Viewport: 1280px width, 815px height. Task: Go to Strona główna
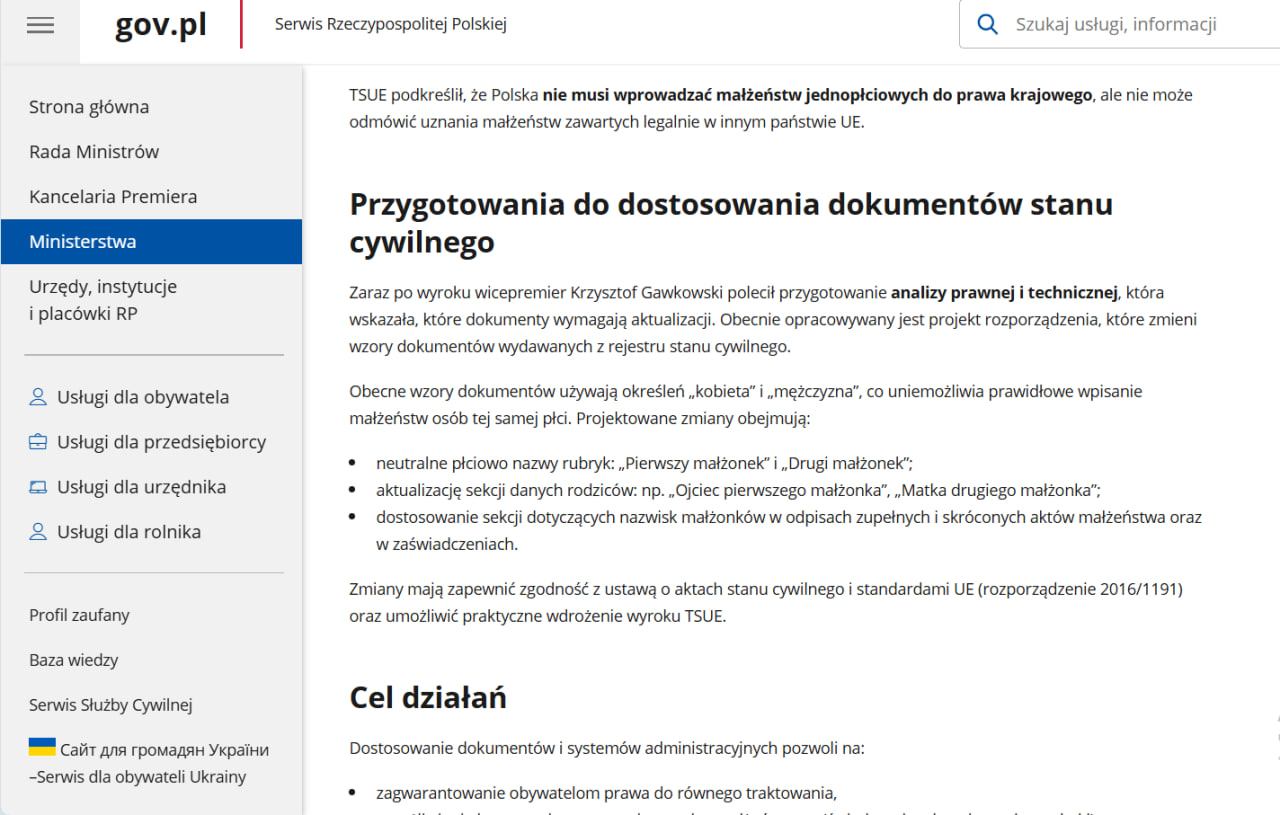89,107
